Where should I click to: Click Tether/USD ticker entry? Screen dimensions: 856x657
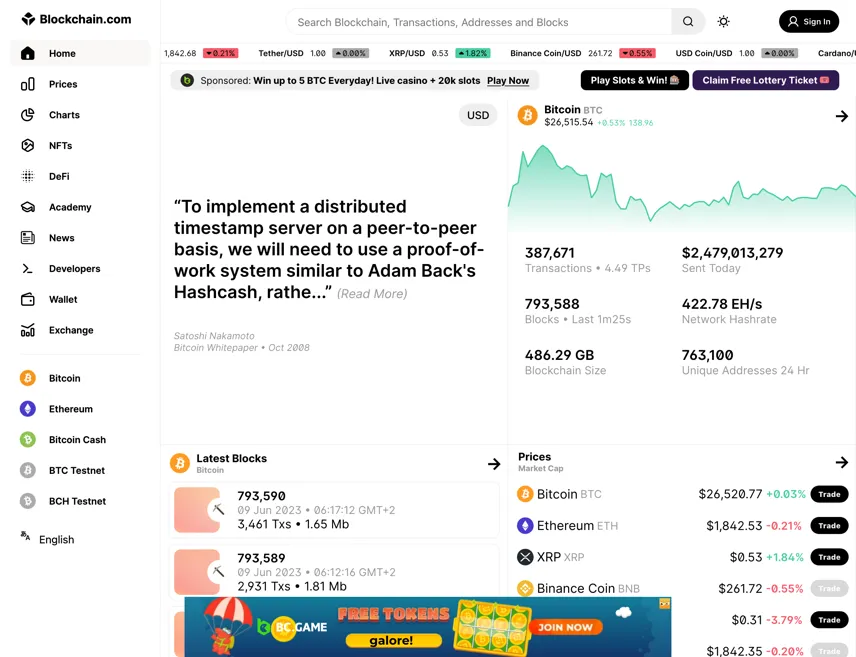pyautogui.click(x=313, y=53)
